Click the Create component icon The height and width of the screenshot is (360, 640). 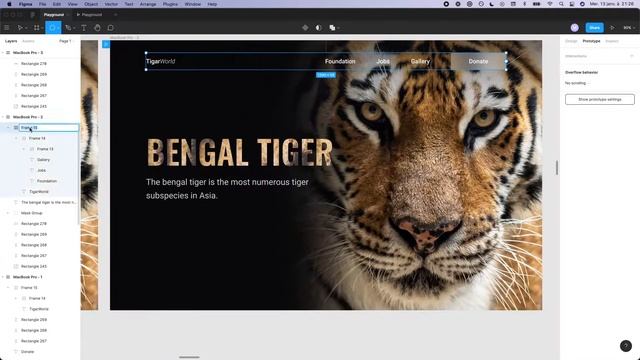(305, 28)
